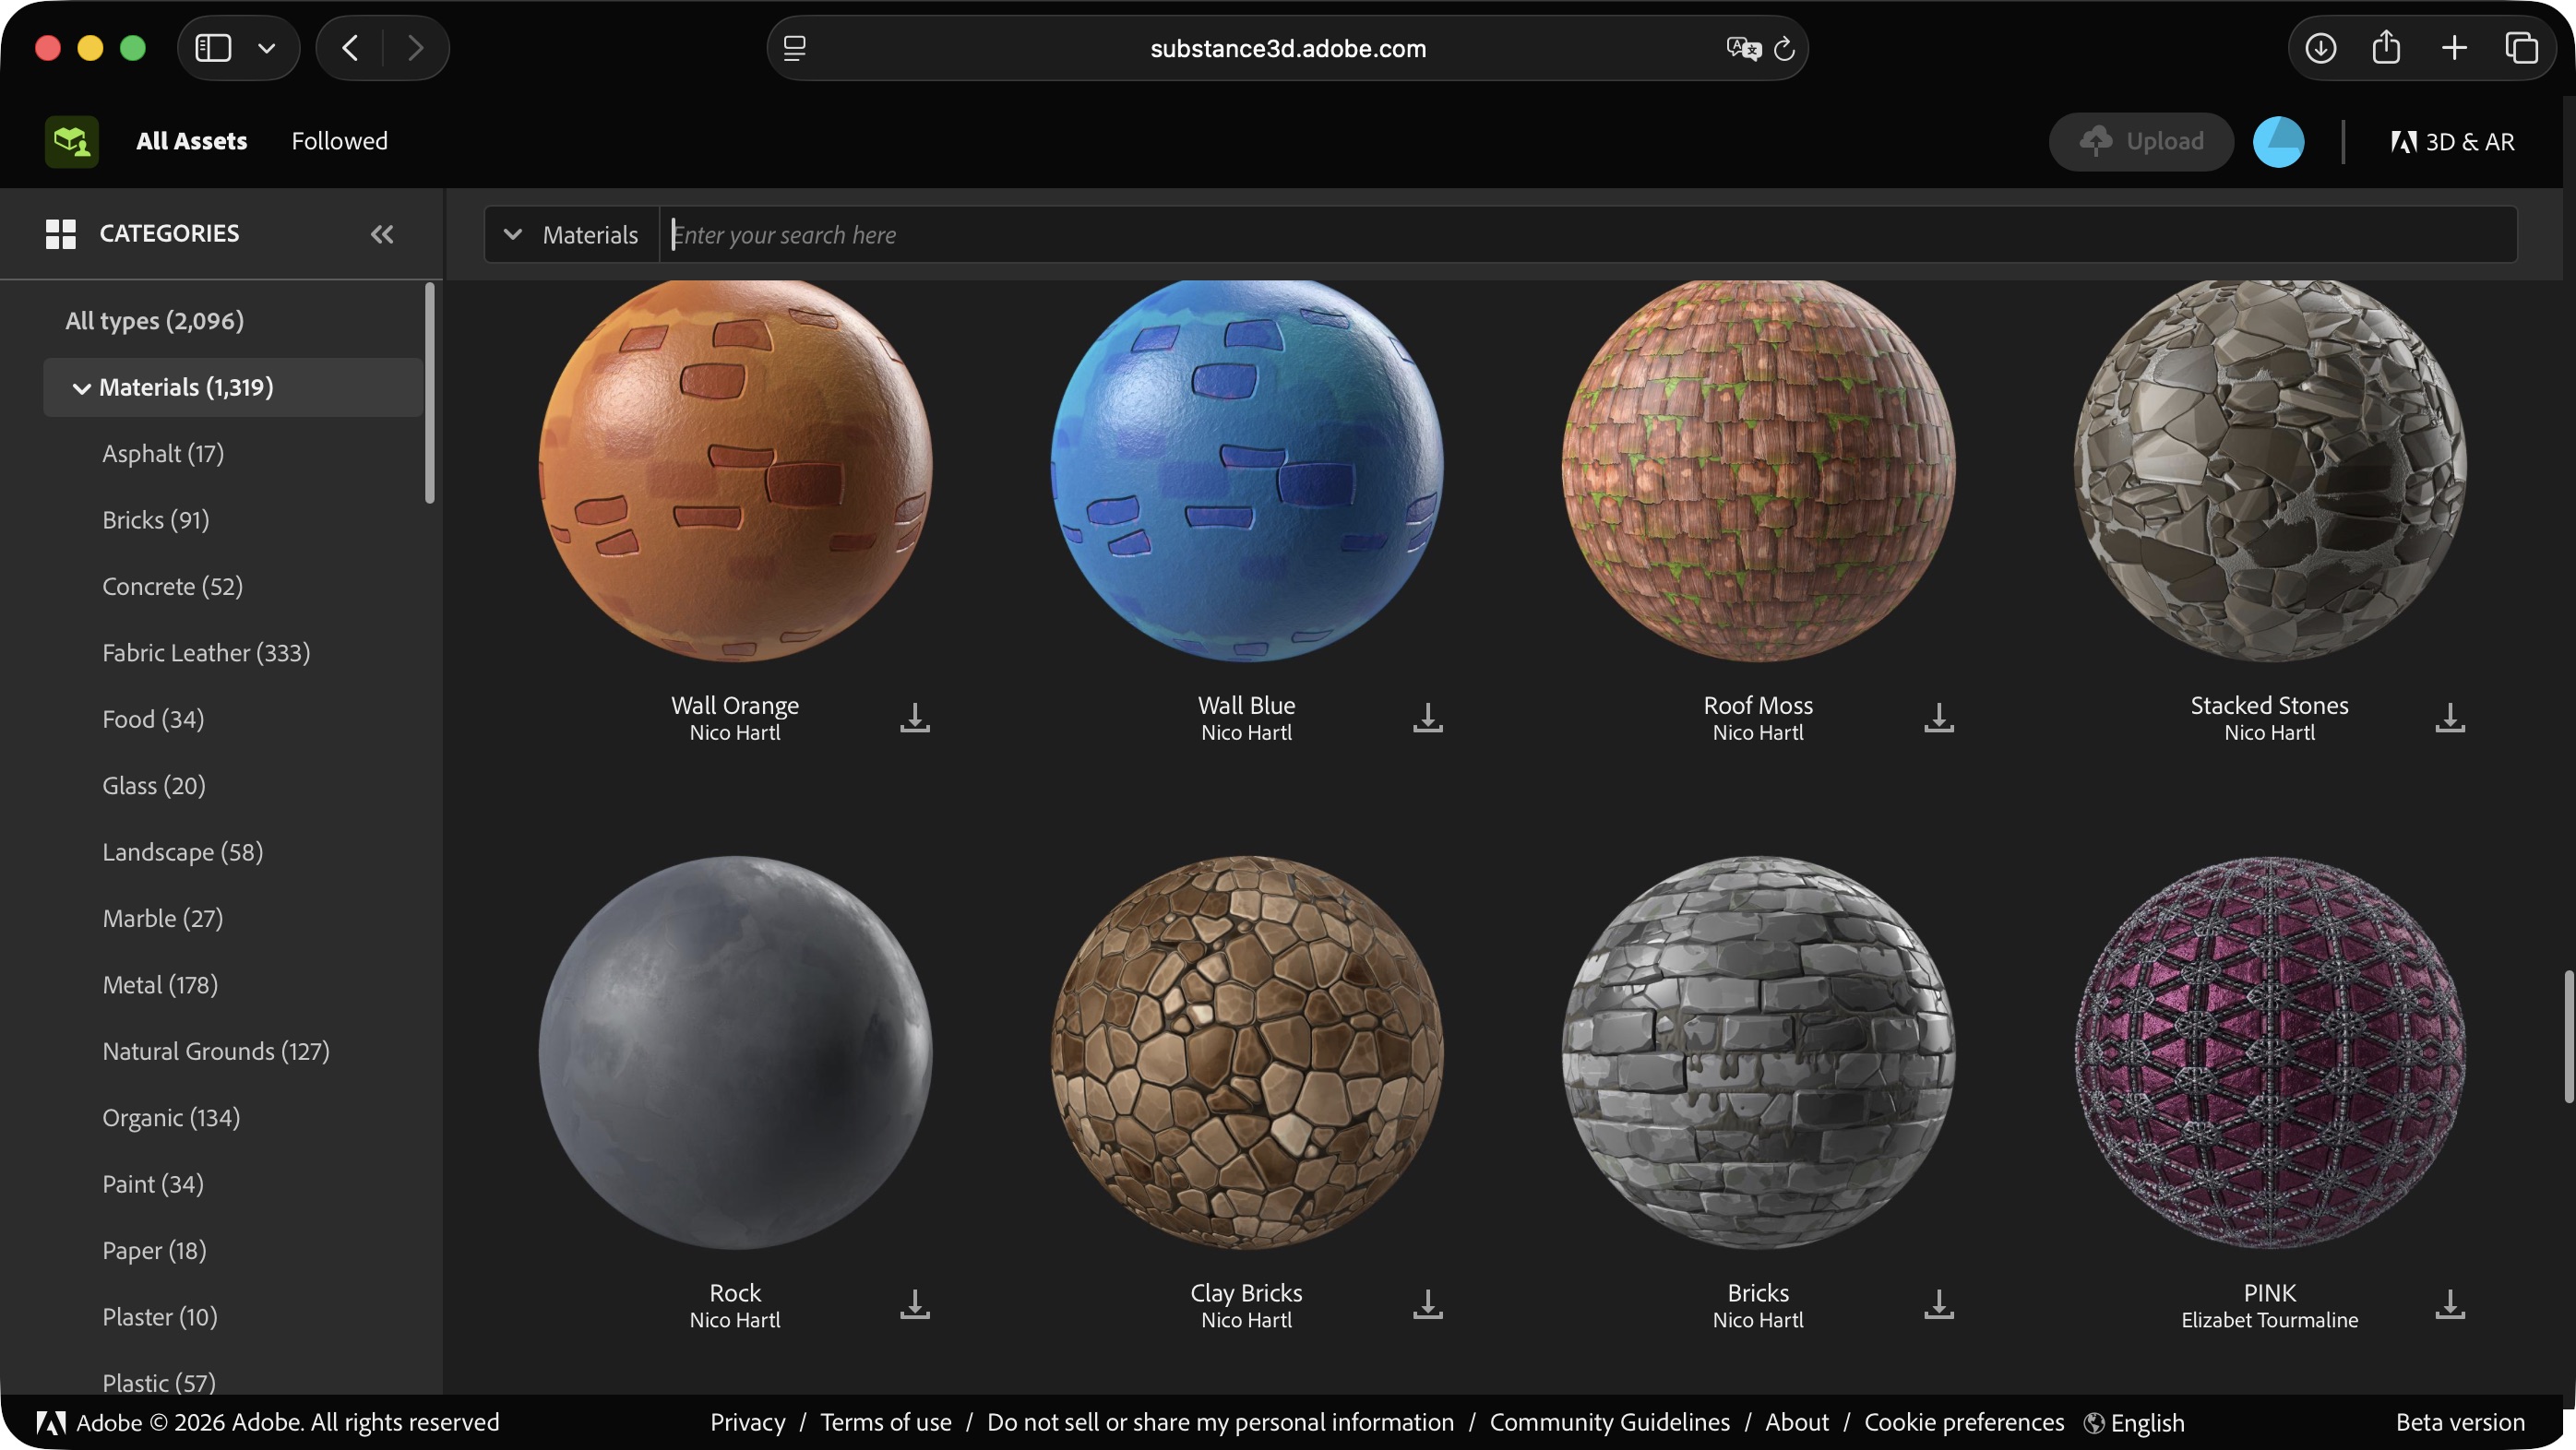Click the Substance 3D Community Assets logo

[72, 141]
